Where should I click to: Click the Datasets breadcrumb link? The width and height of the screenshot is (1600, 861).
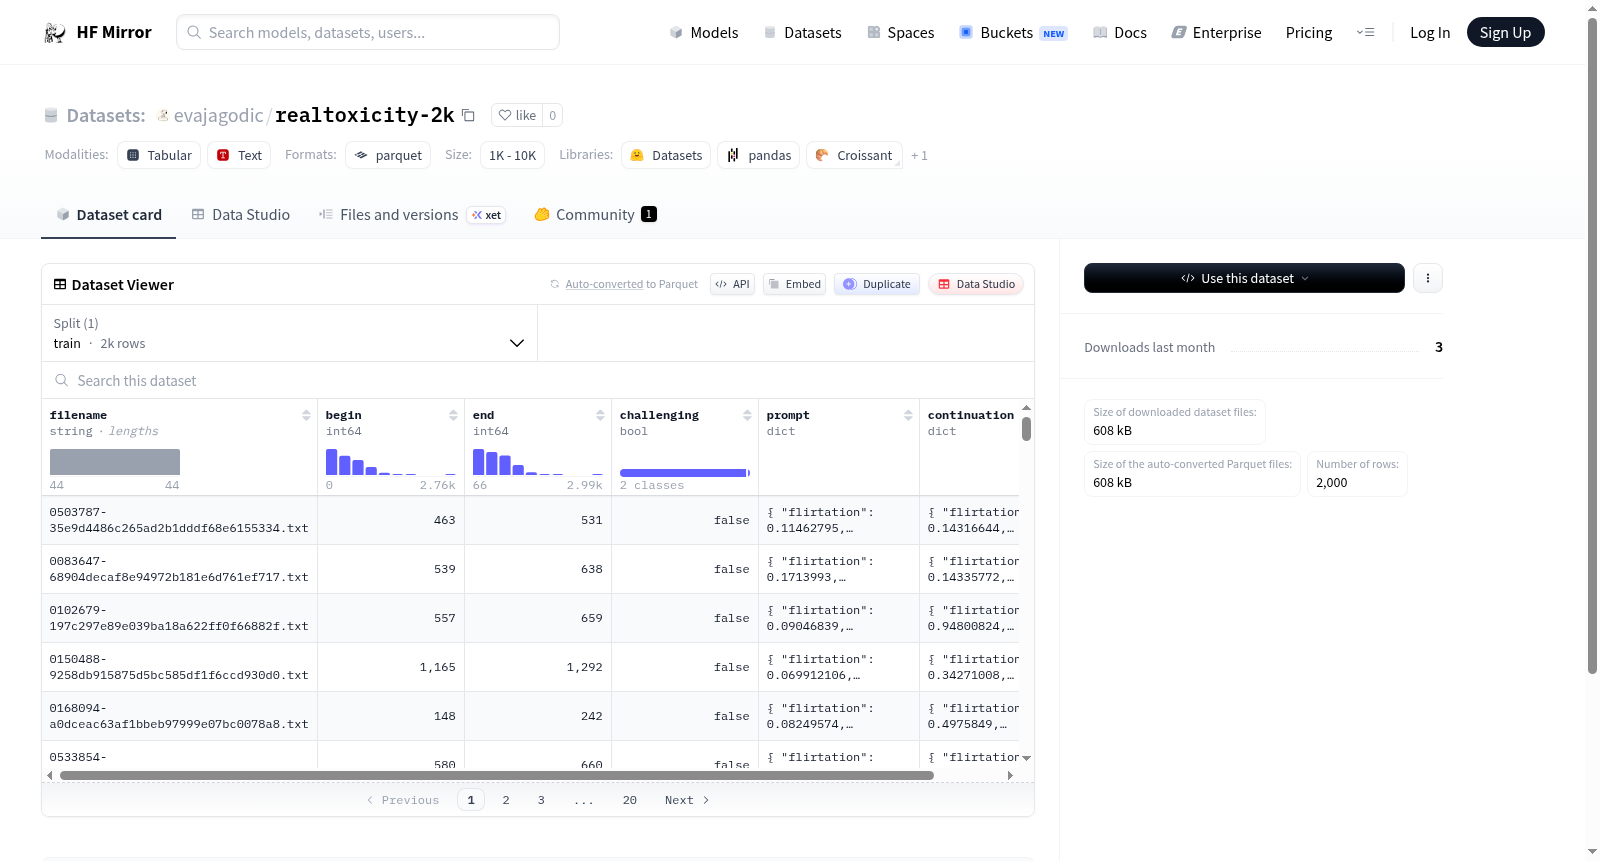105,116
